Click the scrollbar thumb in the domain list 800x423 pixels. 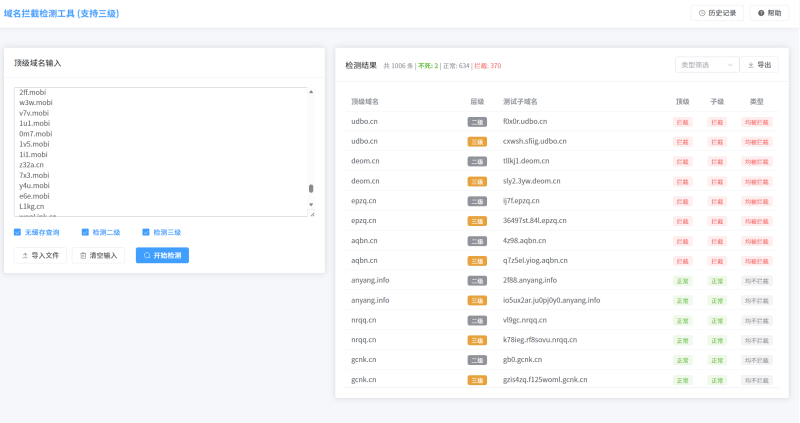coord(310,188)
